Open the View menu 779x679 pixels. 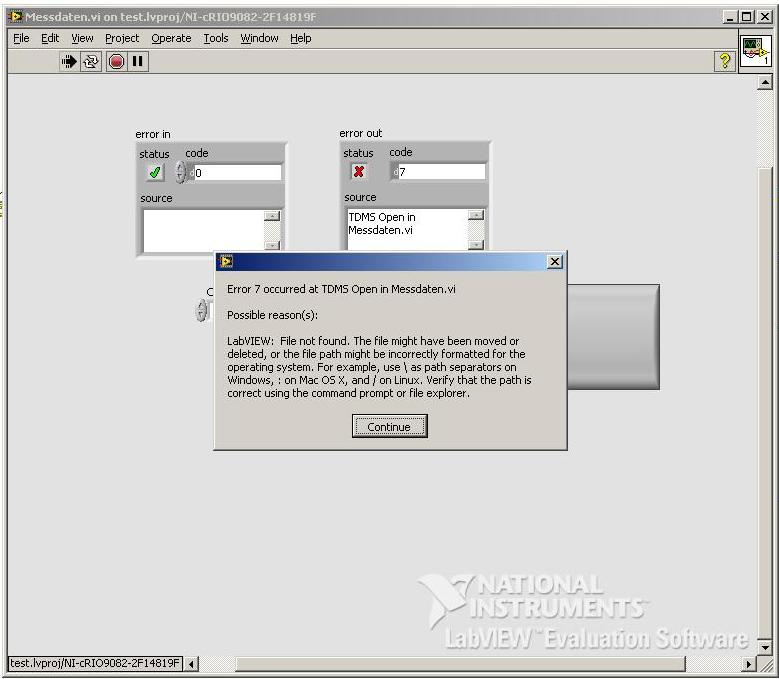(82, 38)
